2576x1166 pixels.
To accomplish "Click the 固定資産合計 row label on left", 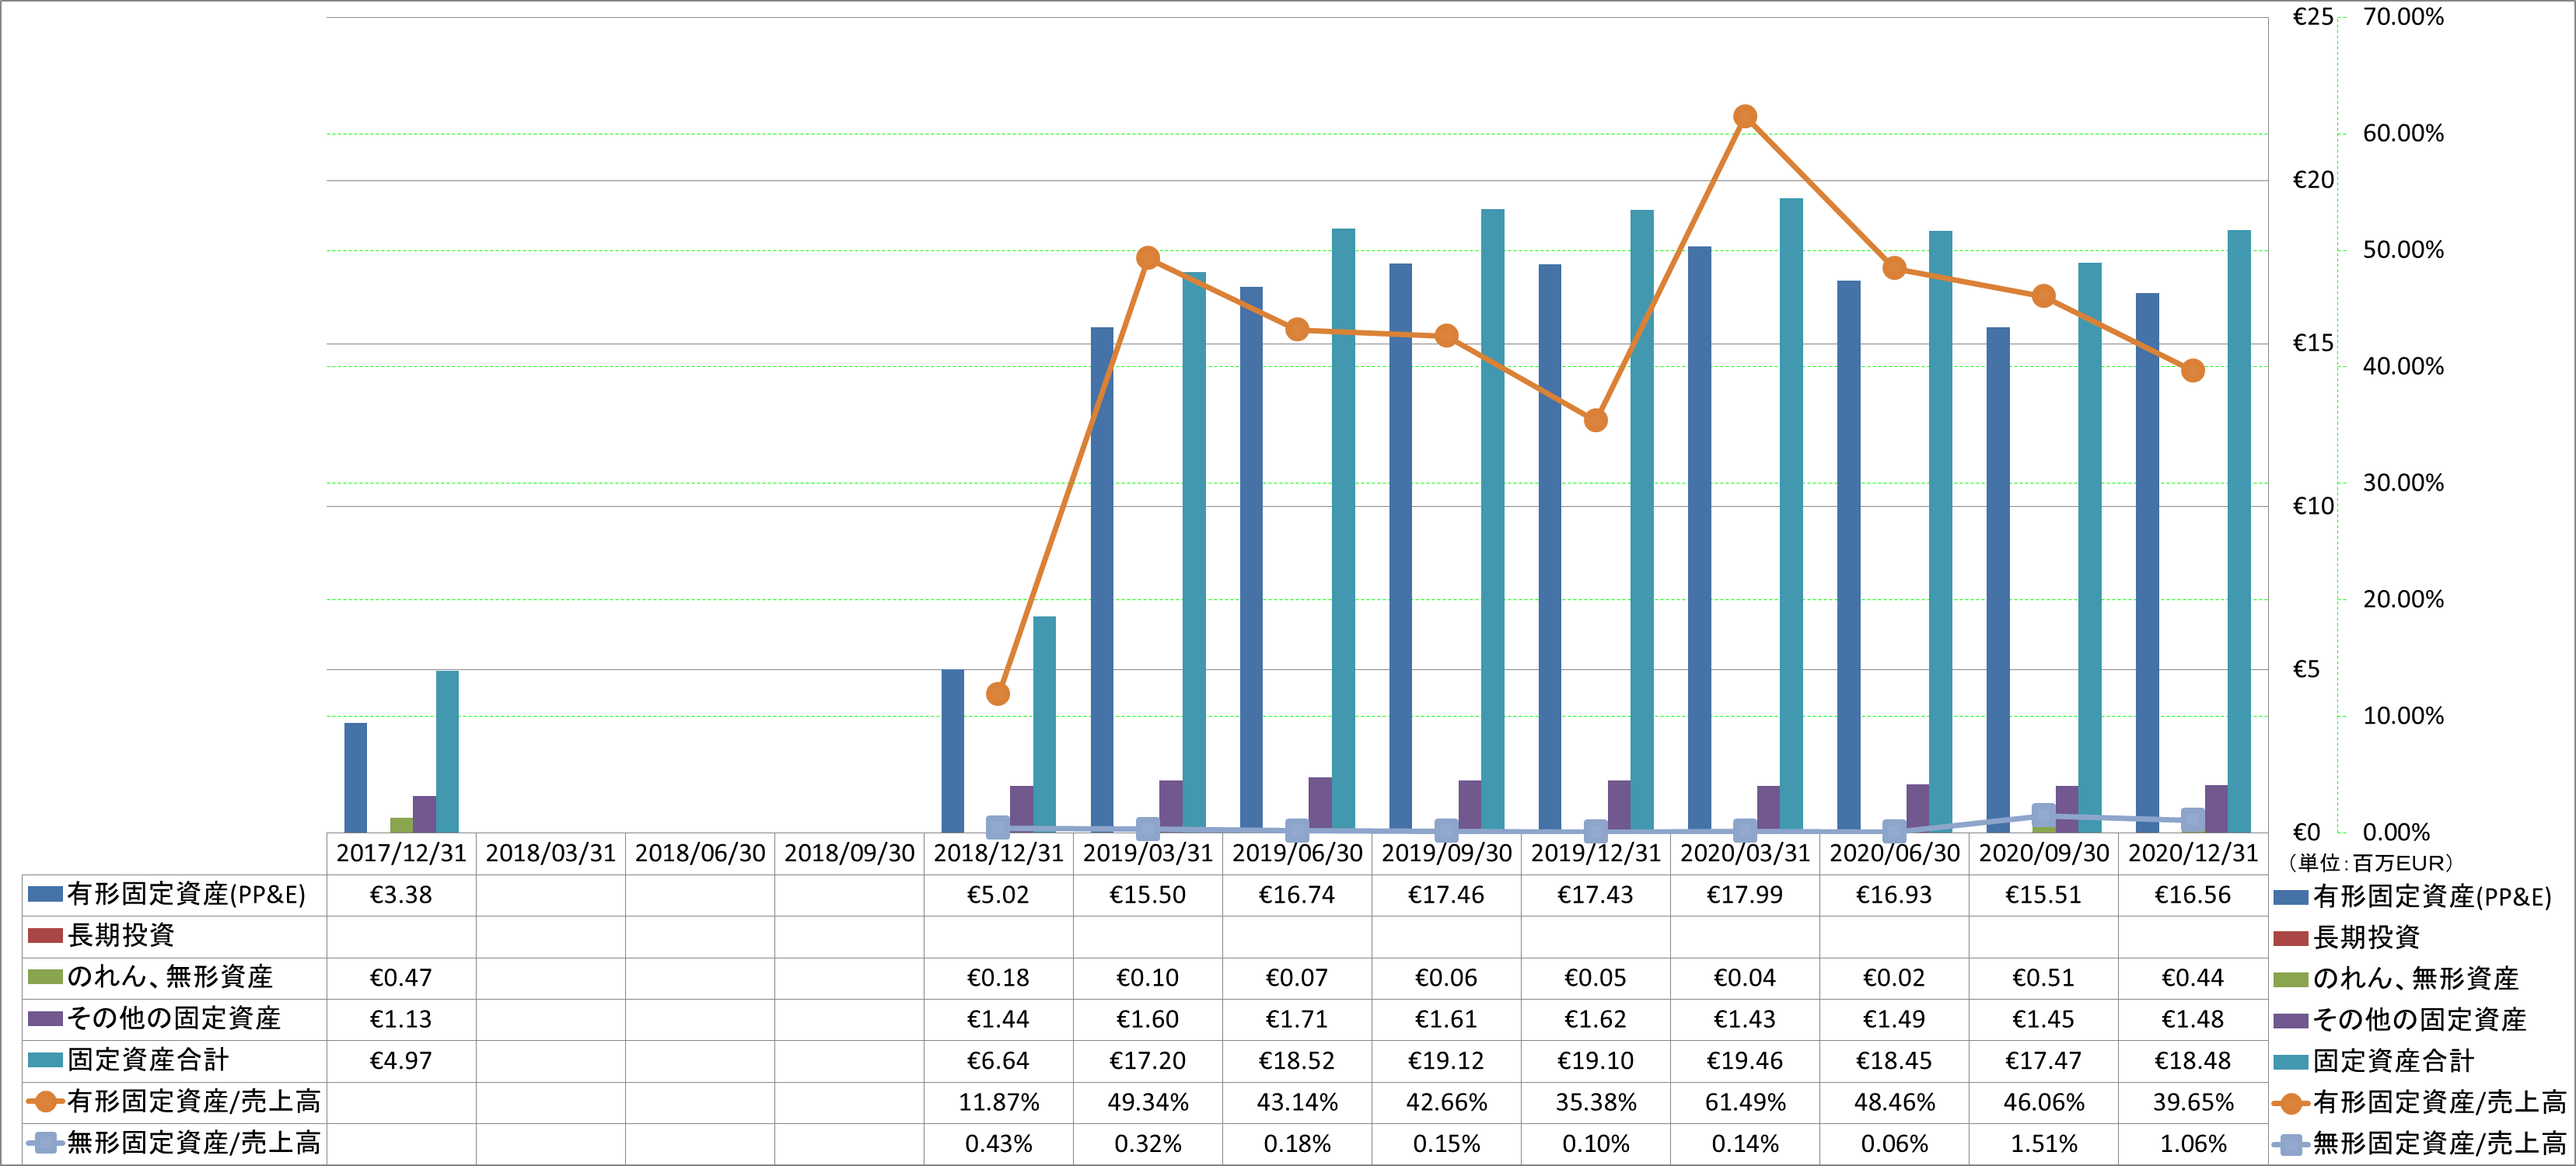I will pyautogui.click(x=148, y=1060).
